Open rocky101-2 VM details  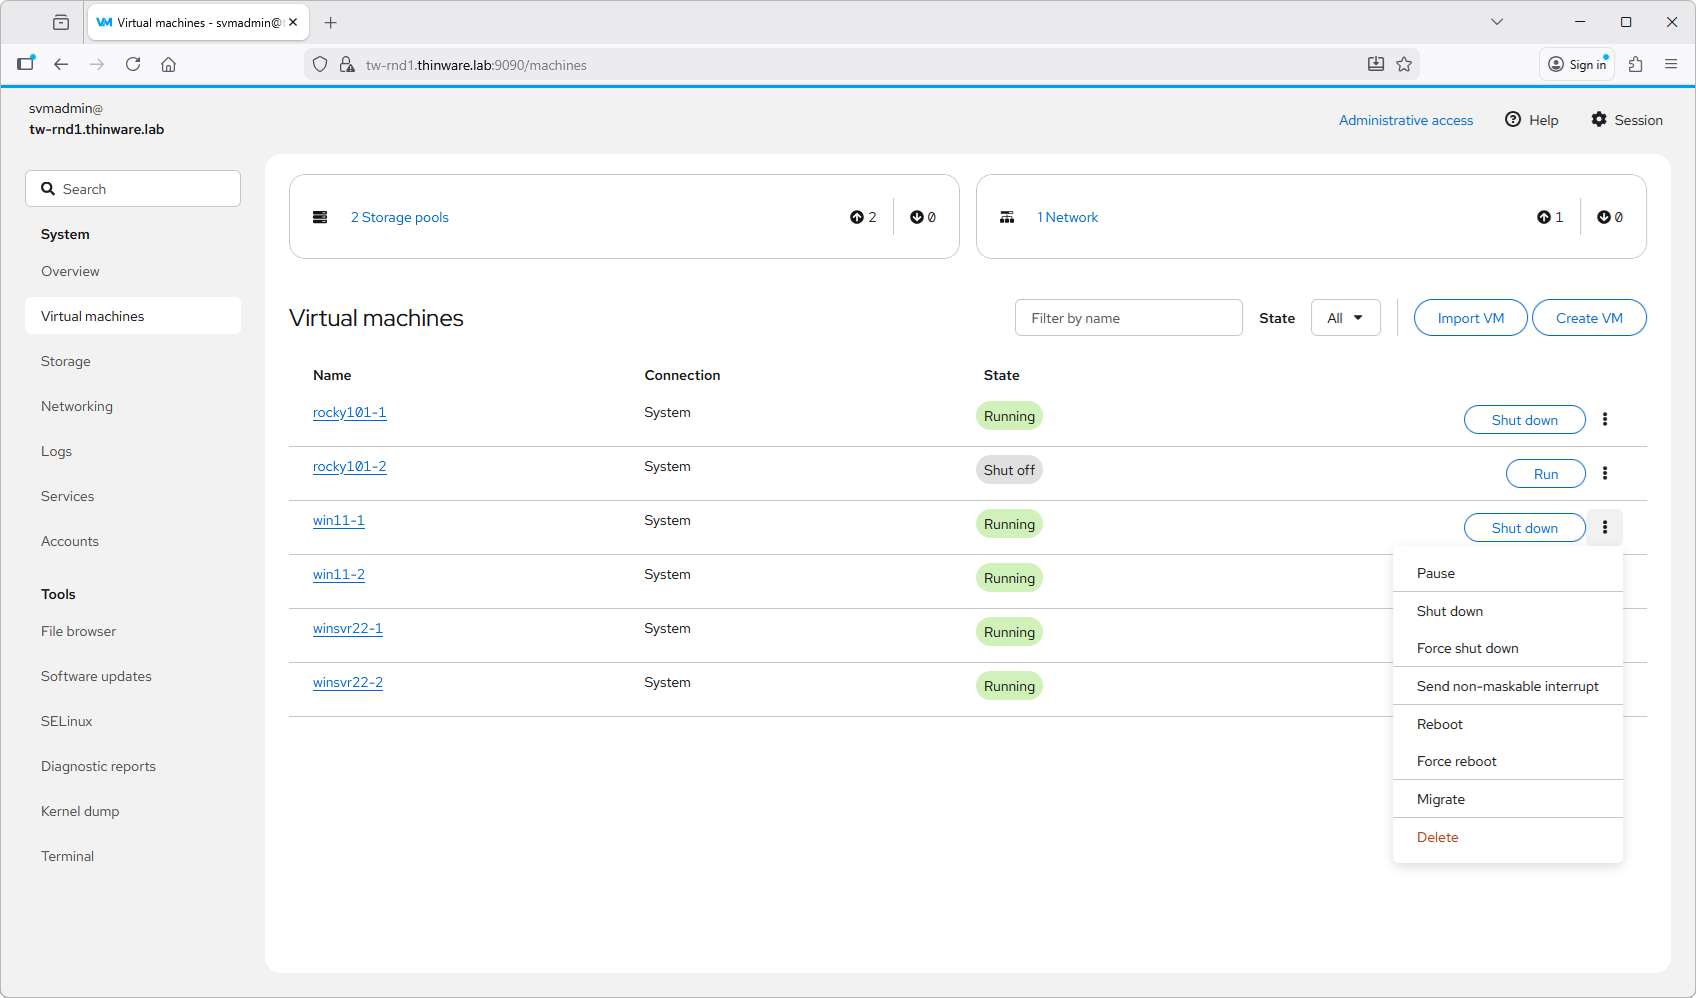click(x=349, y=466)
